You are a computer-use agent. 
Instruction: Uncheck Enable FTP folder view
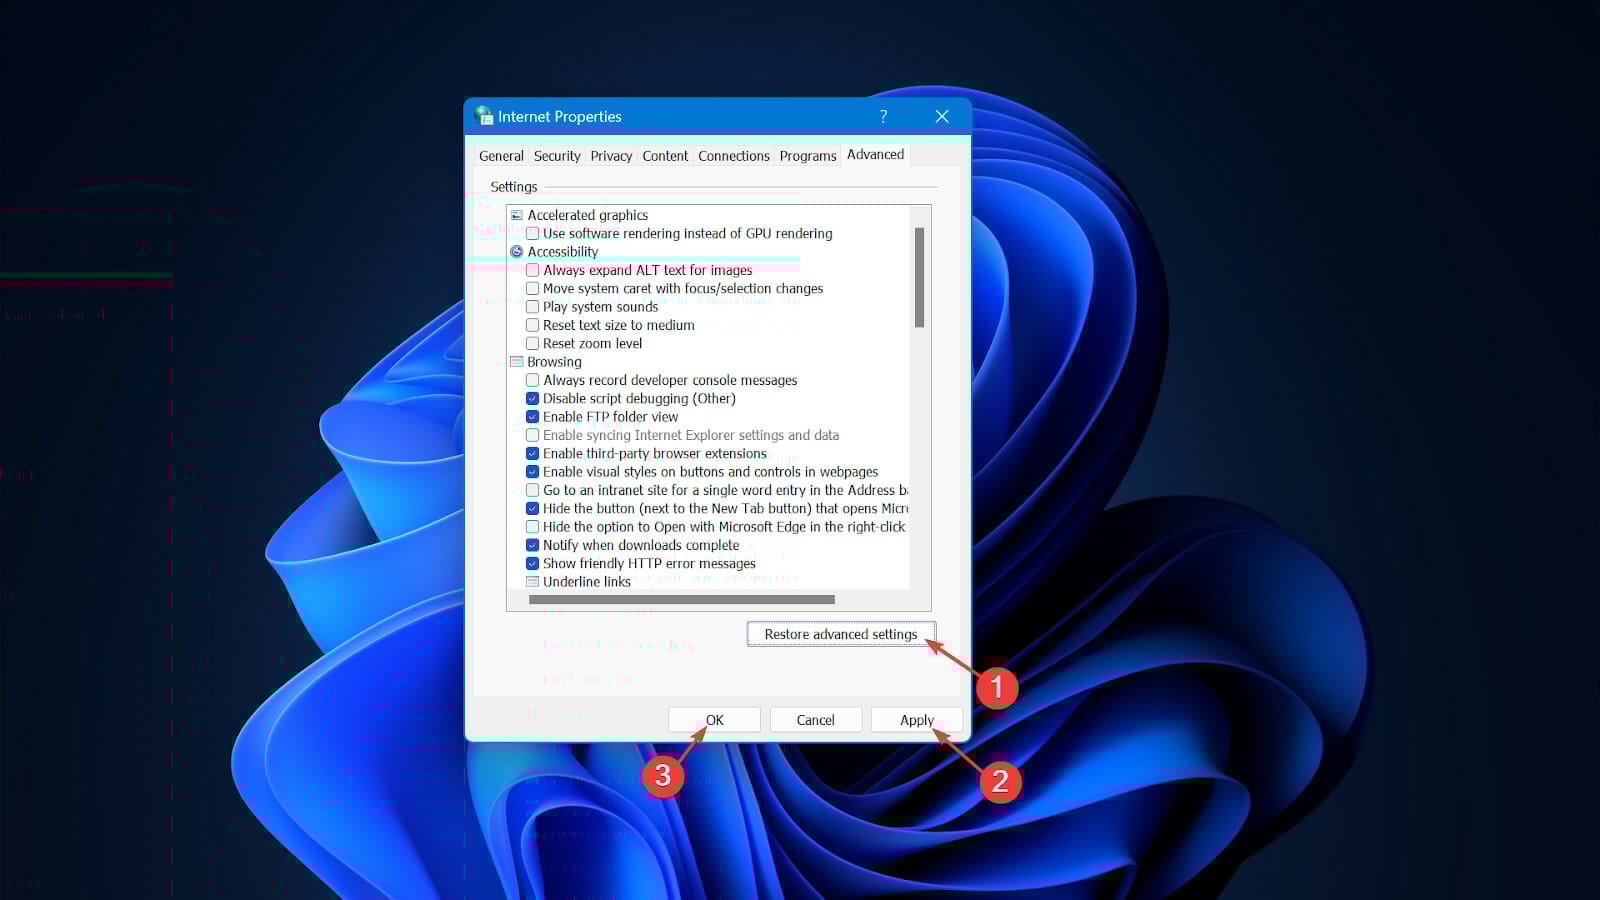532,417
